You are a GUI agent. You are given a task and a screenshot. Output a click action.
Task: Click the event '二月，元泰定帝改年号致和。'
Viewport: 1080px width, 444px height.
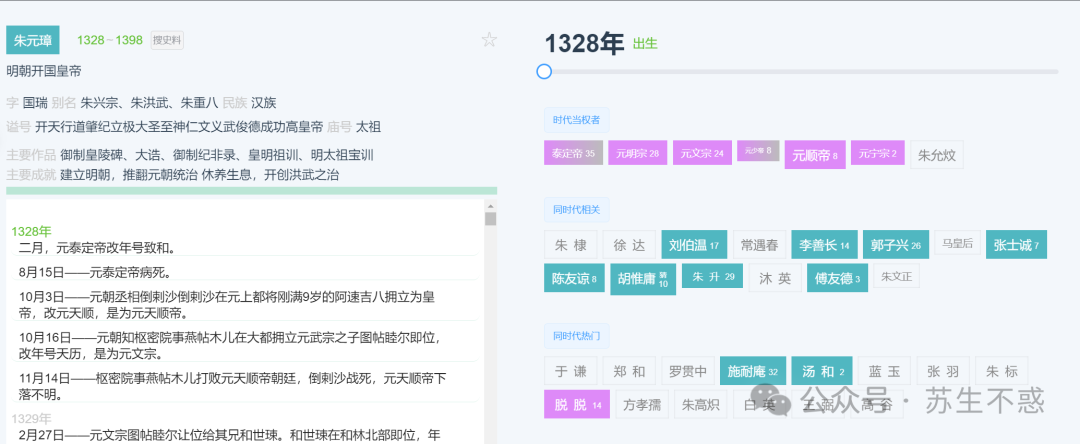[x=97, y=247]
